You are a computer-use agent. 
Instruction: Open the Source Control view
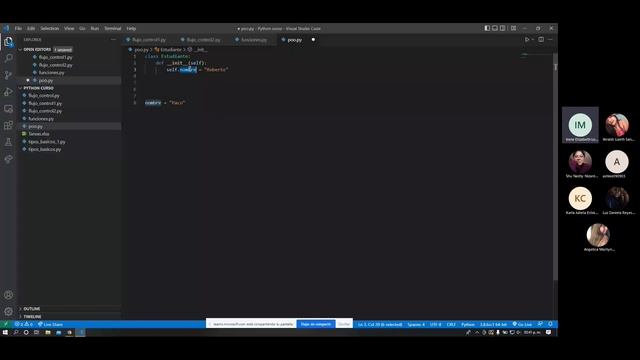coord(8,75)
